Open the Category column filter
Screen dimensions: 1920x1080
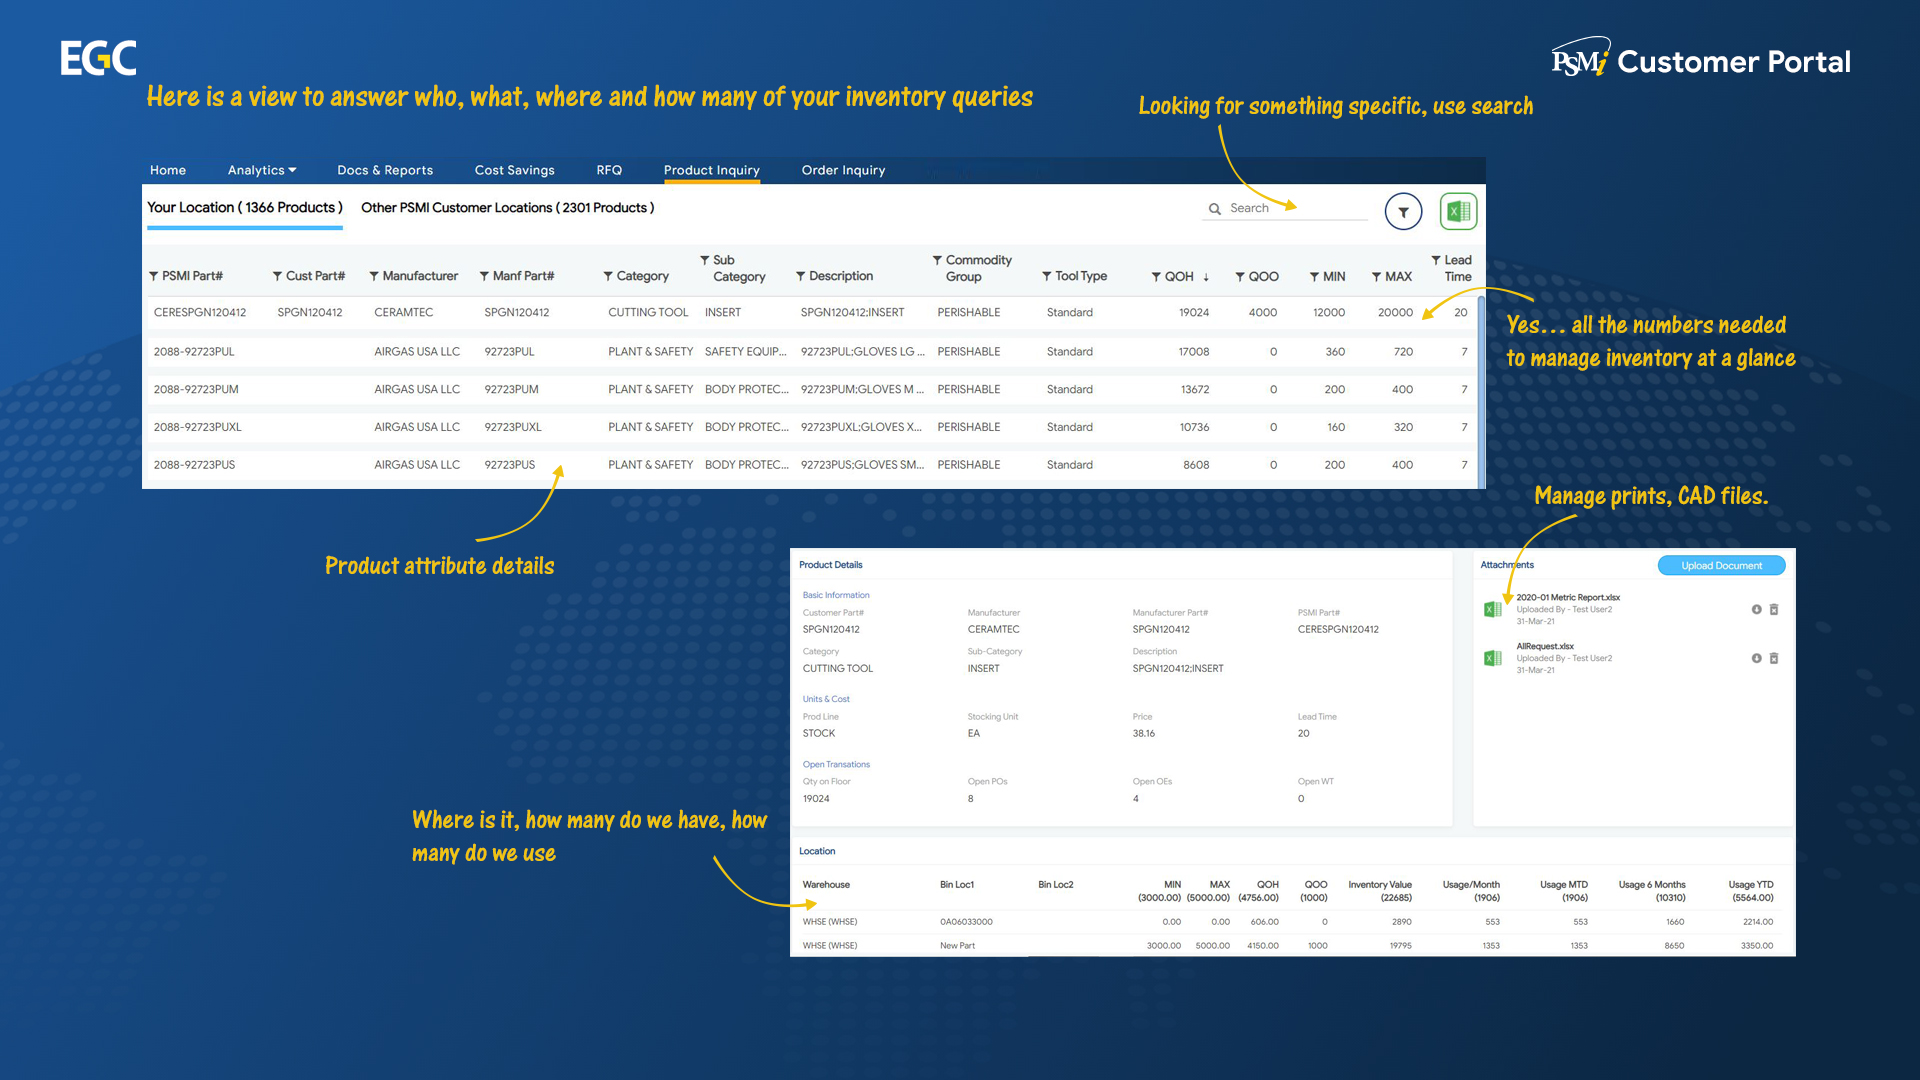click(608, 276)
